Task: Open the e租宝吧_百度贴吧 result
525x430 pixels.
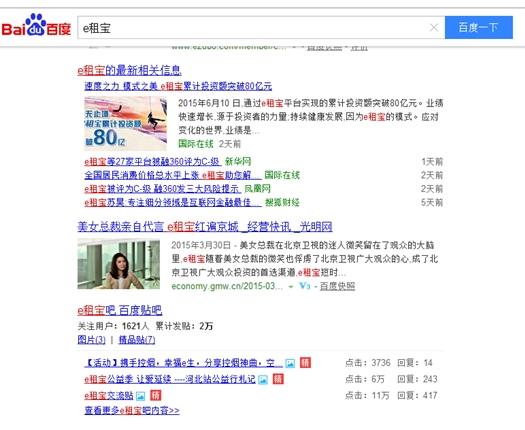Action: 120,310
